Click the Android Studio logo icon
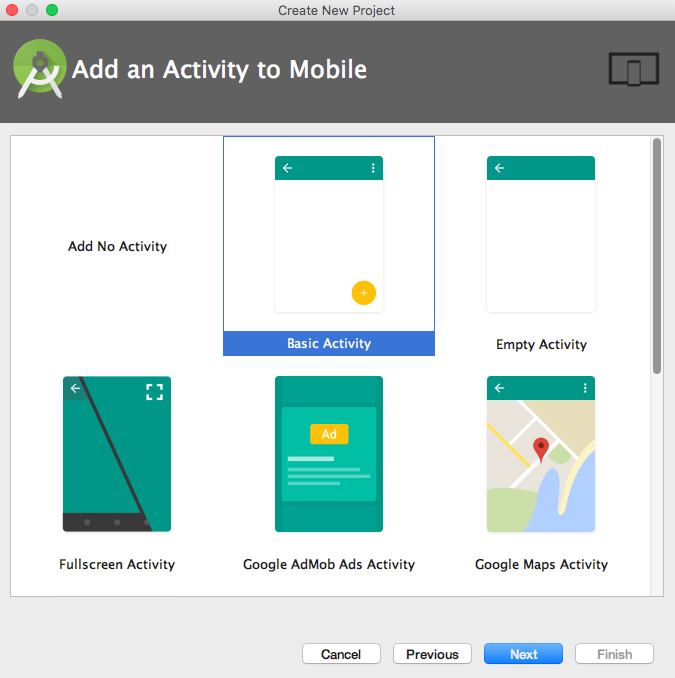Viewport: 675px width, 678px height. tap(39, 70)
